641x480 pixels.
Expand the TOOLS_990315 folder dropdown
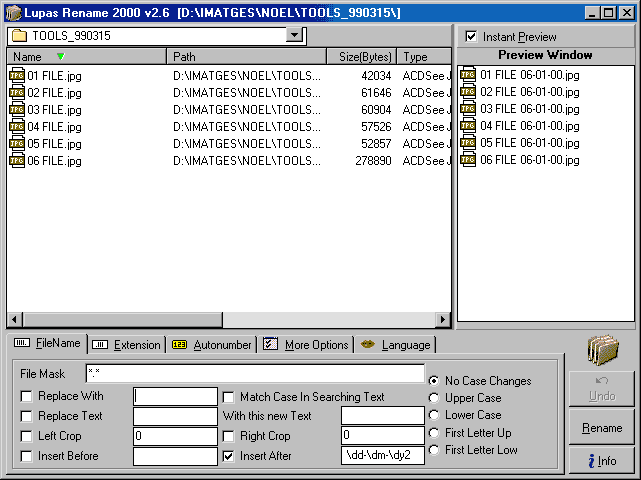click(294, 35)
